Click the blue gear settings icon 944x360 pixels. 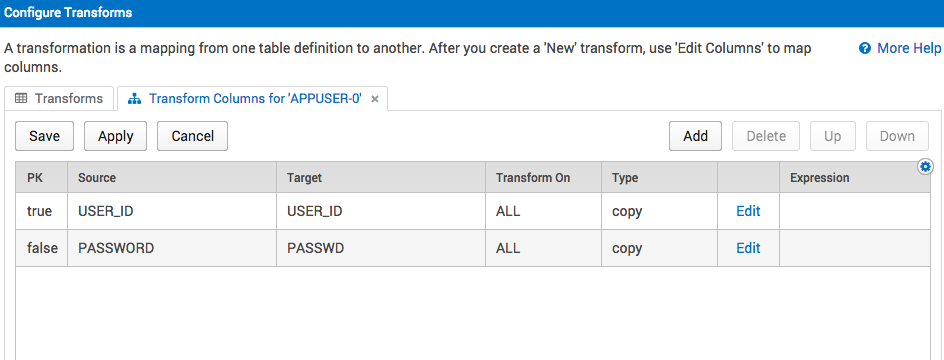[x=925, y=166]
